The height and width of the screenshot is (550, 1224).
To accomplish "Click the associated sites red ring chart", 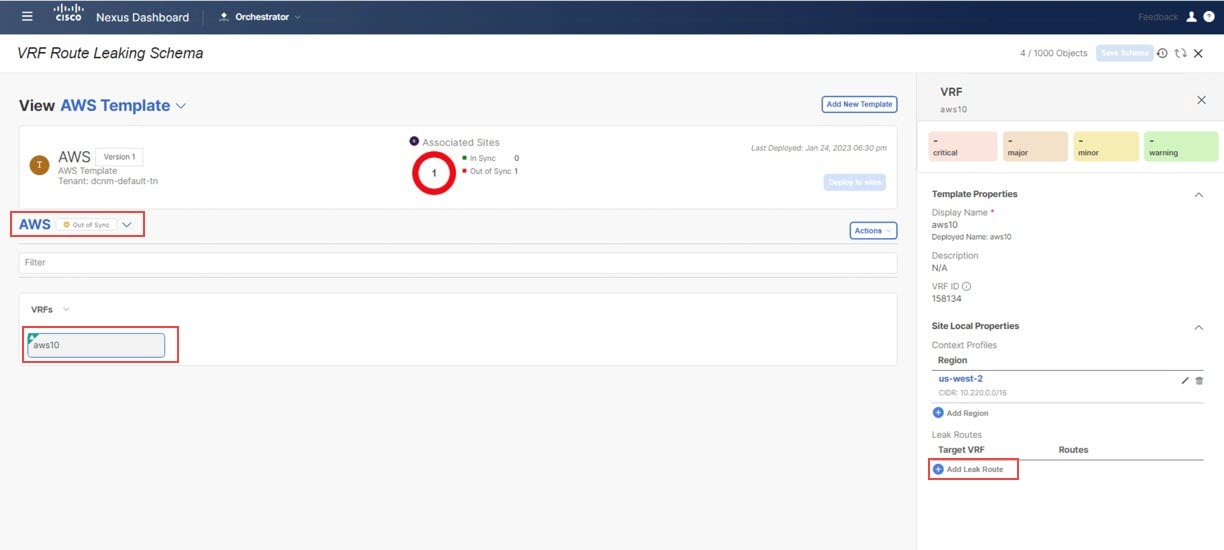I will (434, 173).
